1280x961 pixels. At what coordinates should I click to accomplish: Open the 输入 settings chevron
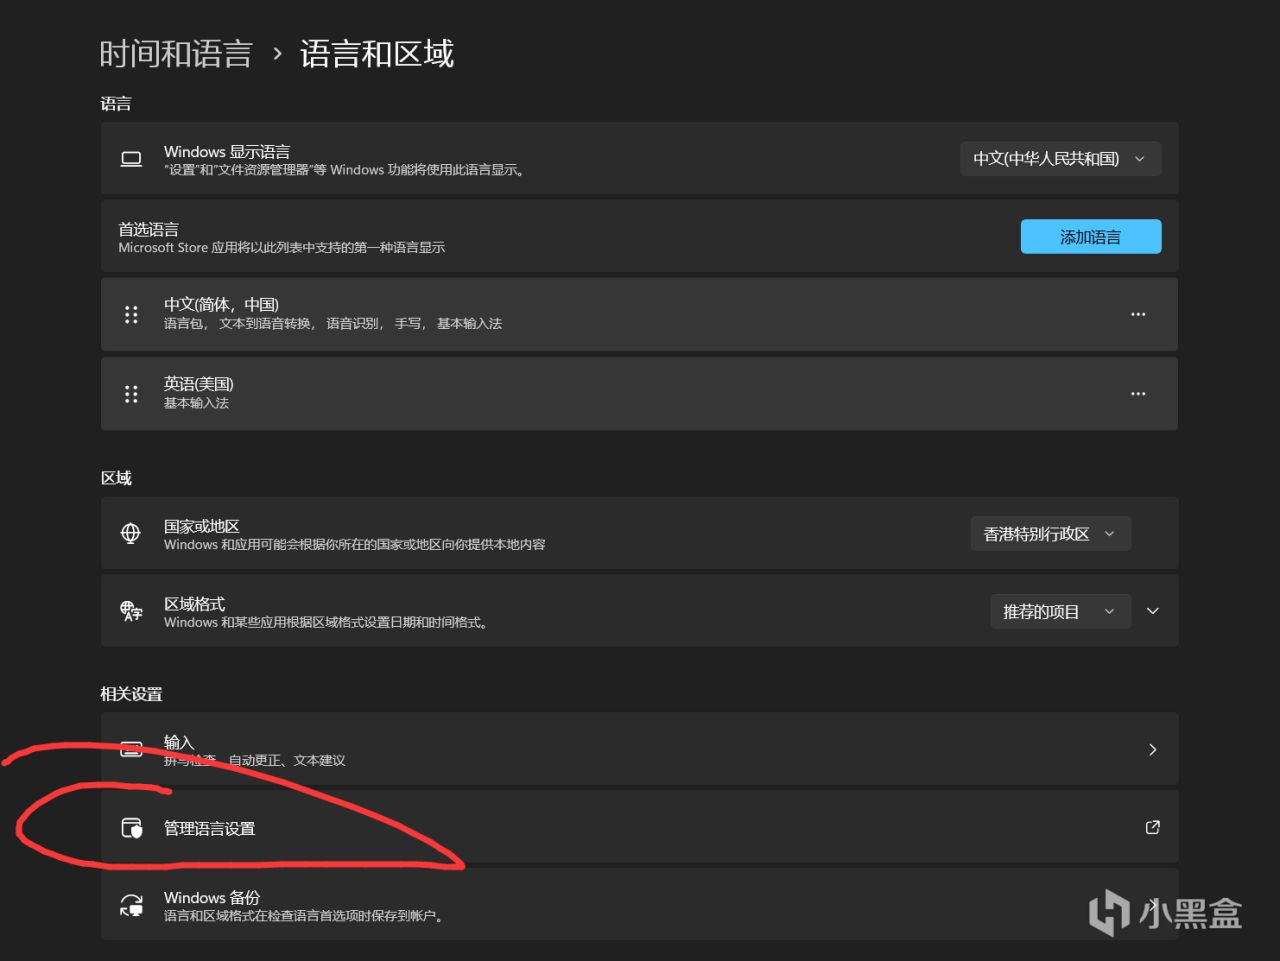pos(1153,749)
